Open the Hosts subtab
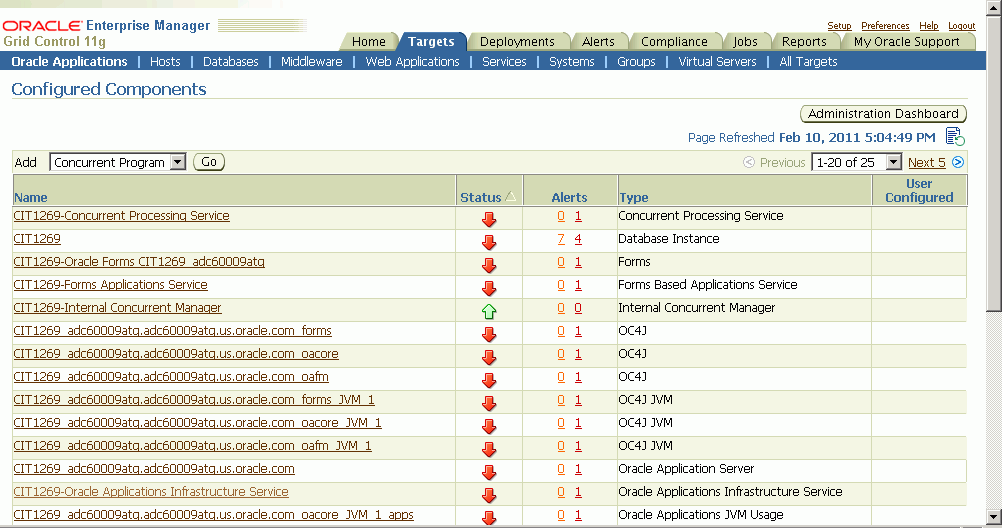 pos(166,62)
